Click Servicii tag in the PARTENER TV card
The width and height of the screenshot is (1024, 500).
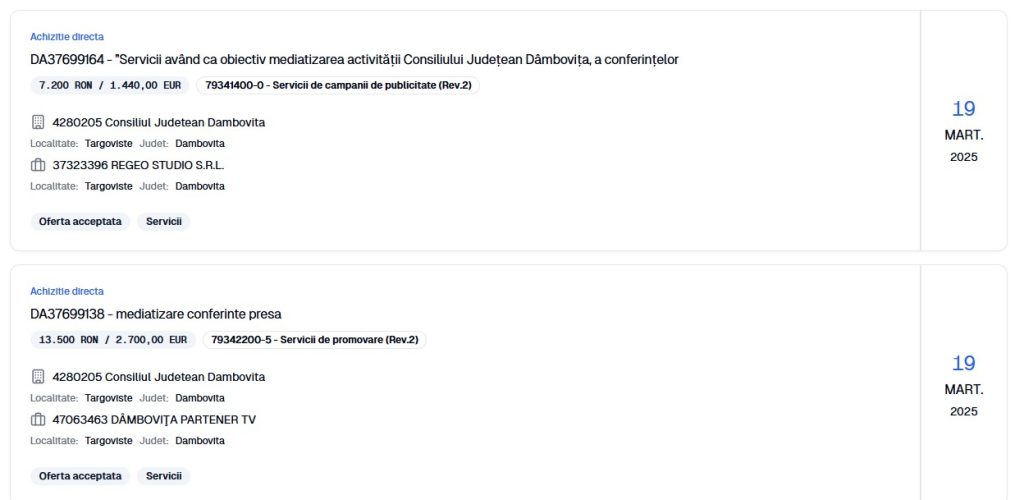point(164,476)
